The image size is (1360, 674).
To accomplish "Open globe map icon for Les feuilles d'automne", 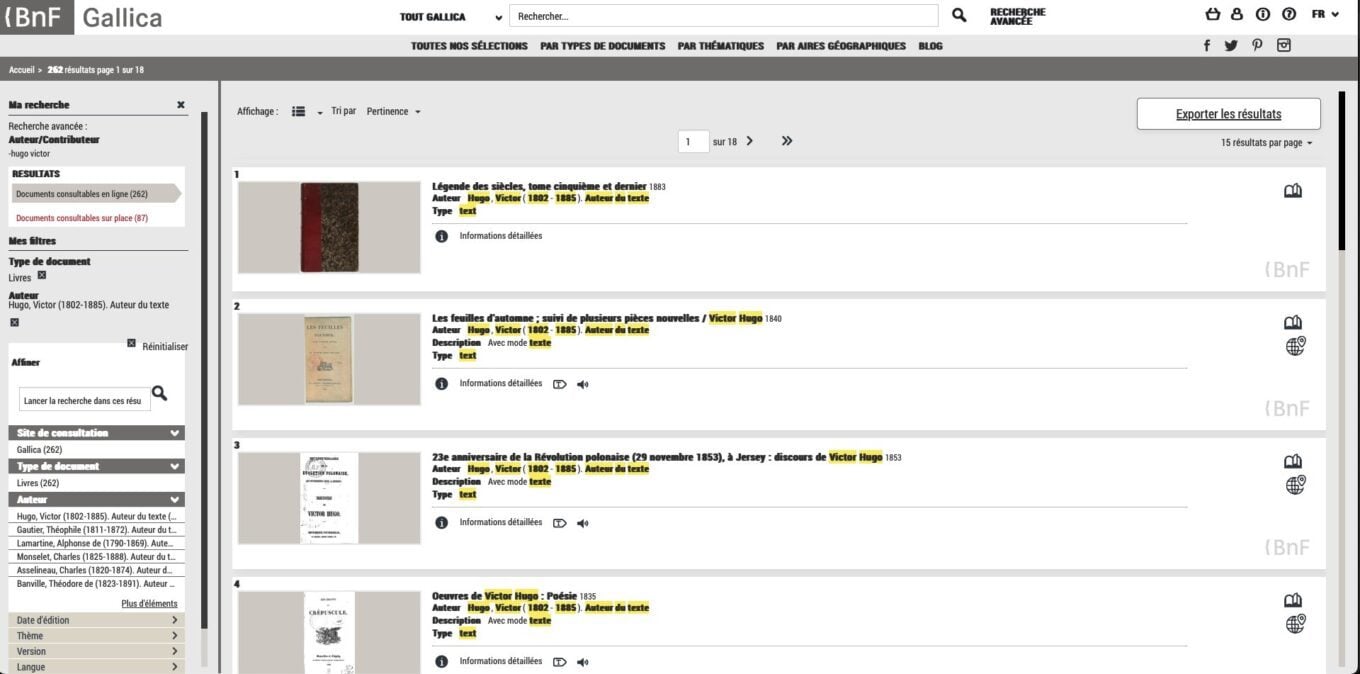I will (1295, 346).
